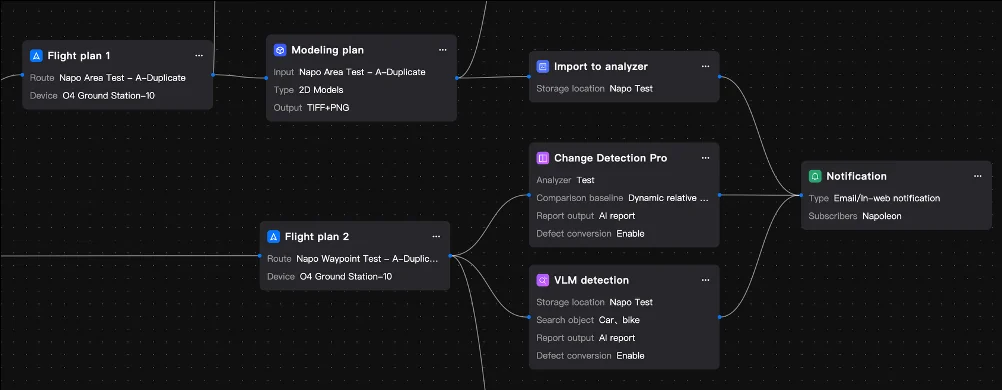Open the Modeling plan more options menu
This screenshot has width=1002, height=390.
tap(443, 50)
